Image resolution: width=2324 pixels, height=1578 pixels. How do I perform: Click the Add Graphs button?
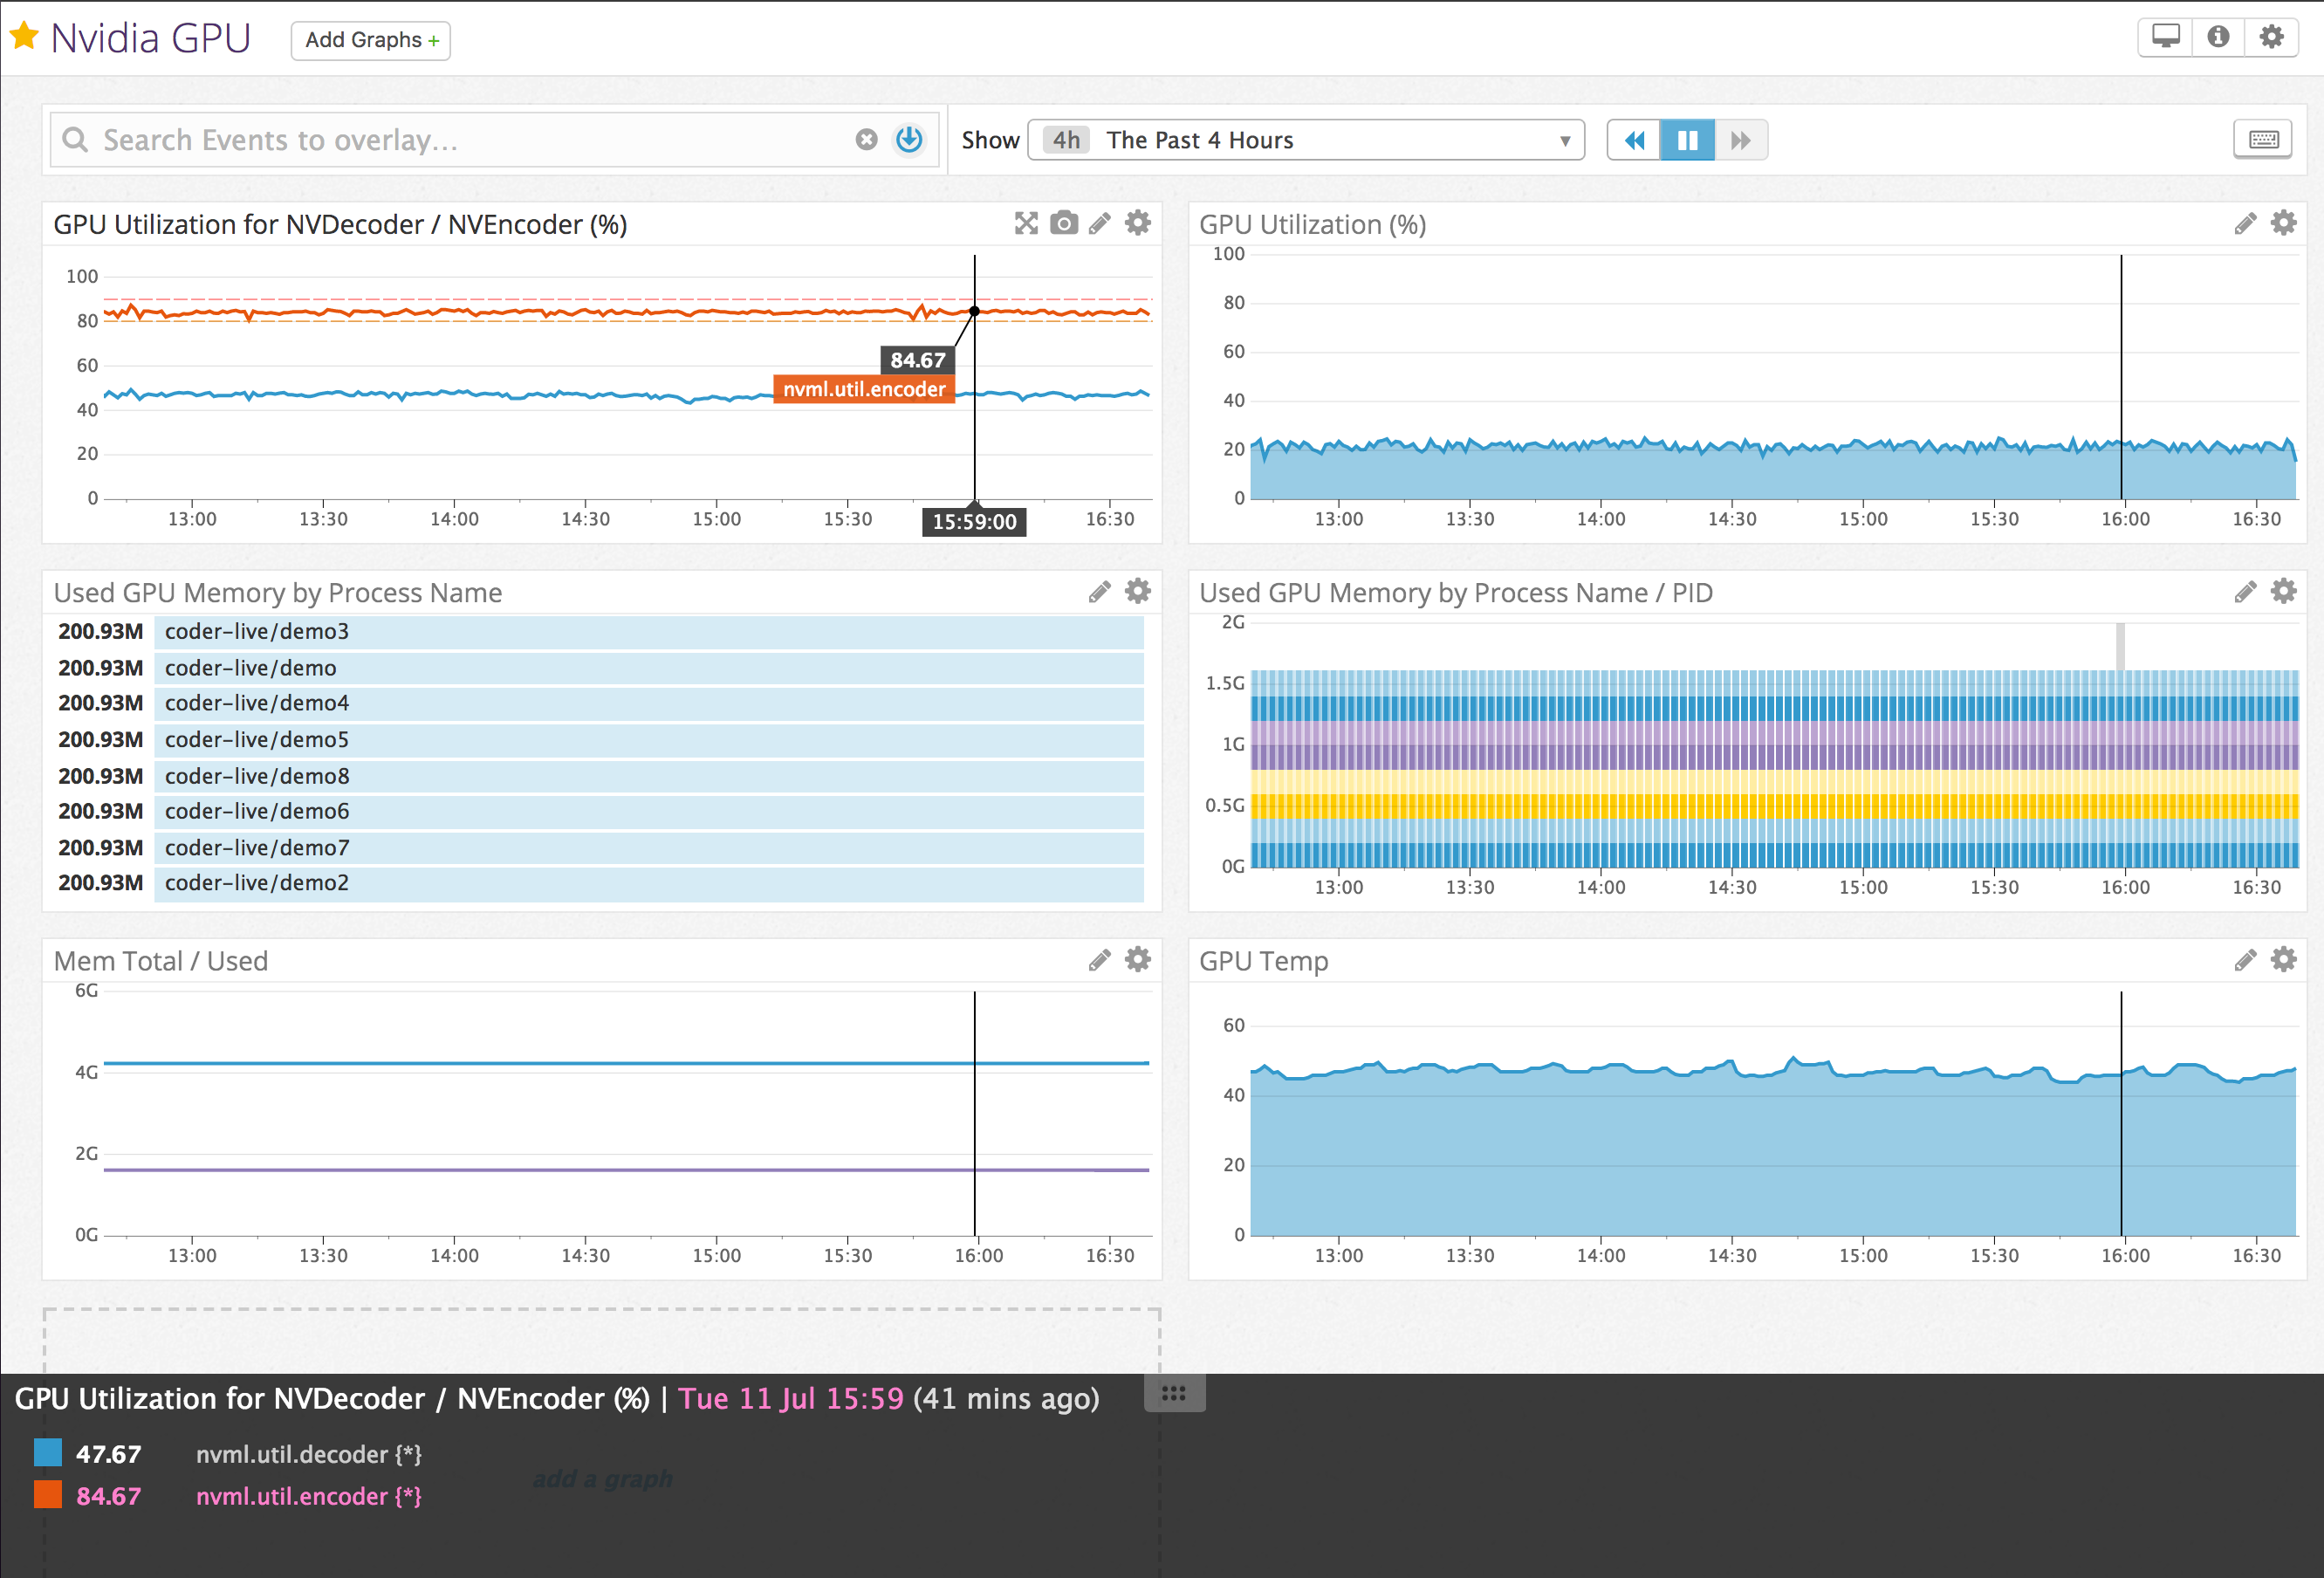click(371, 40)
